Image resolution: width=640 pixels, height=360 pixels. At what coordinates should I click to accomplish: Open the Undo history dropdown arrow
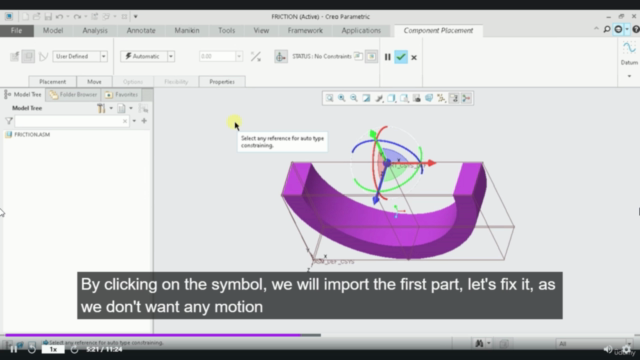point(68,17)
